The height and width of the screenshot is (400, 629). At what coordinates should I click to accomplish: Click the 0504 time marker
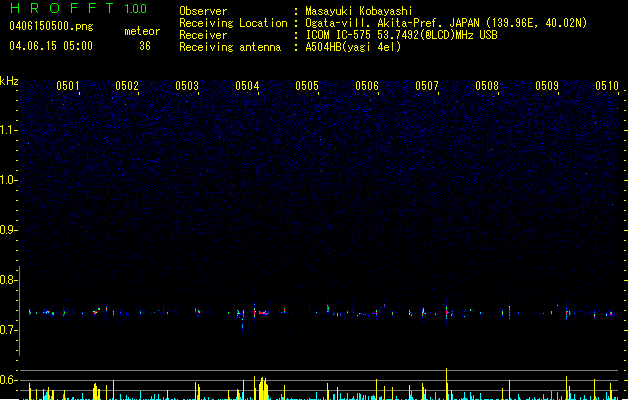point(247,86)
